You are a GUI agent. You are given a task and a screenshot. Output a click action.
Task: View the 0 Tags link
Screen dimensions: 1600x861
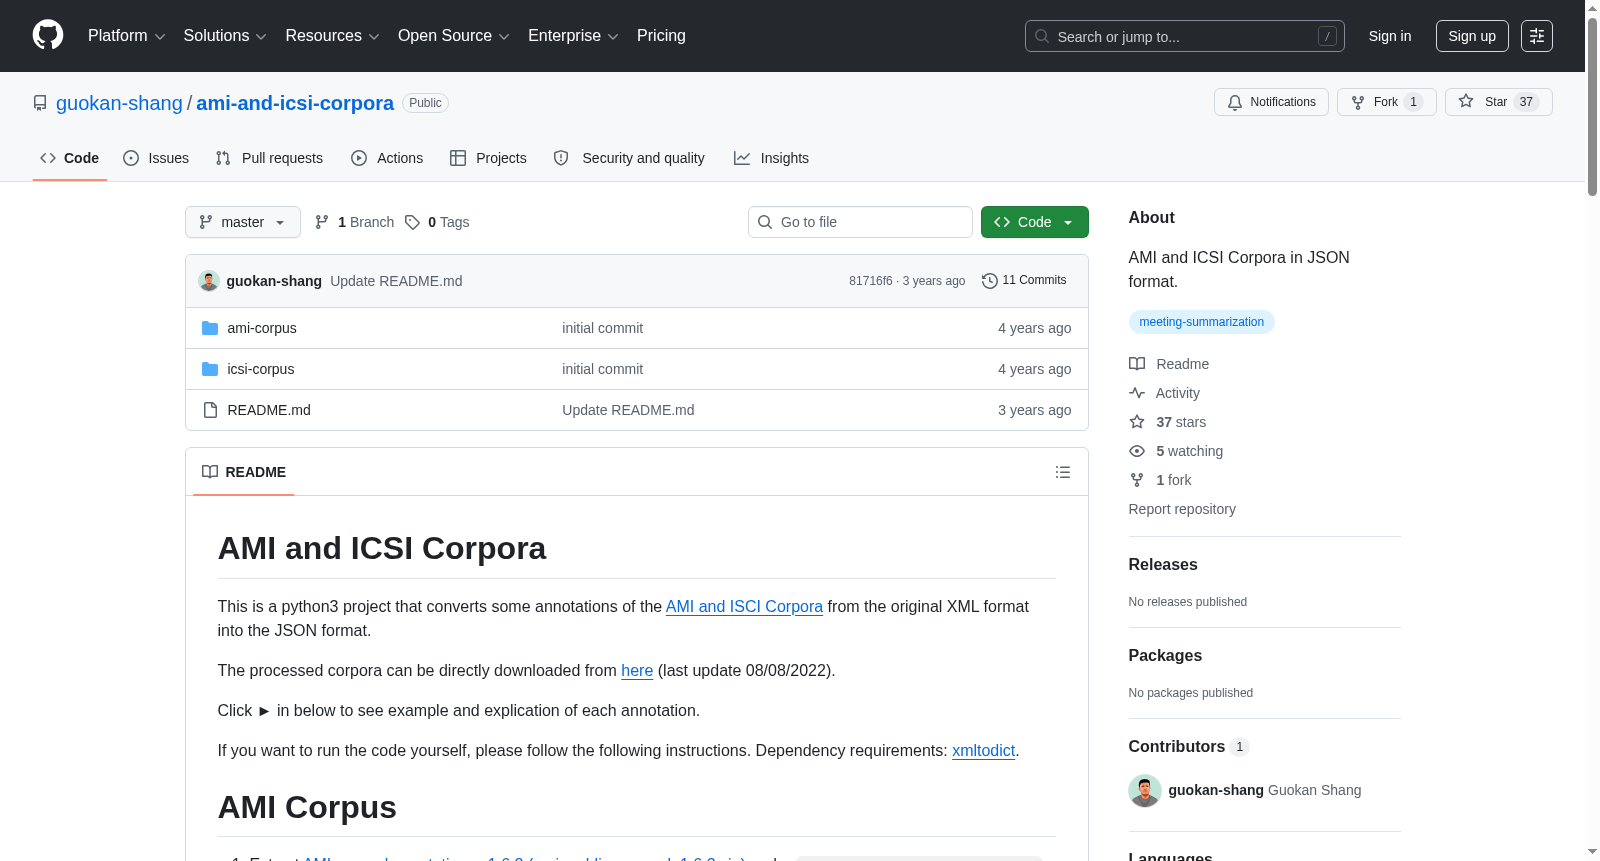pos(438,222)
